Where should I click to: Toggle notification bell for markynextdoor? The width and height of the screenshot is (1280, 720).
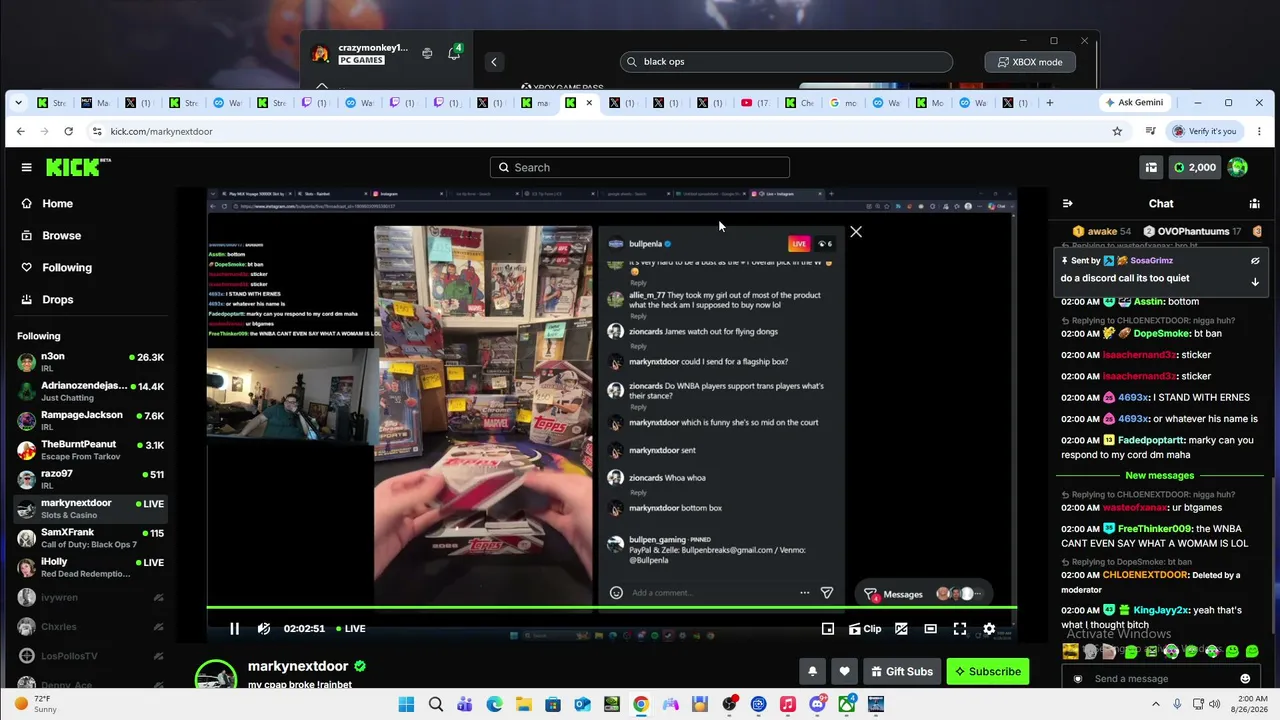pos(812,671)
